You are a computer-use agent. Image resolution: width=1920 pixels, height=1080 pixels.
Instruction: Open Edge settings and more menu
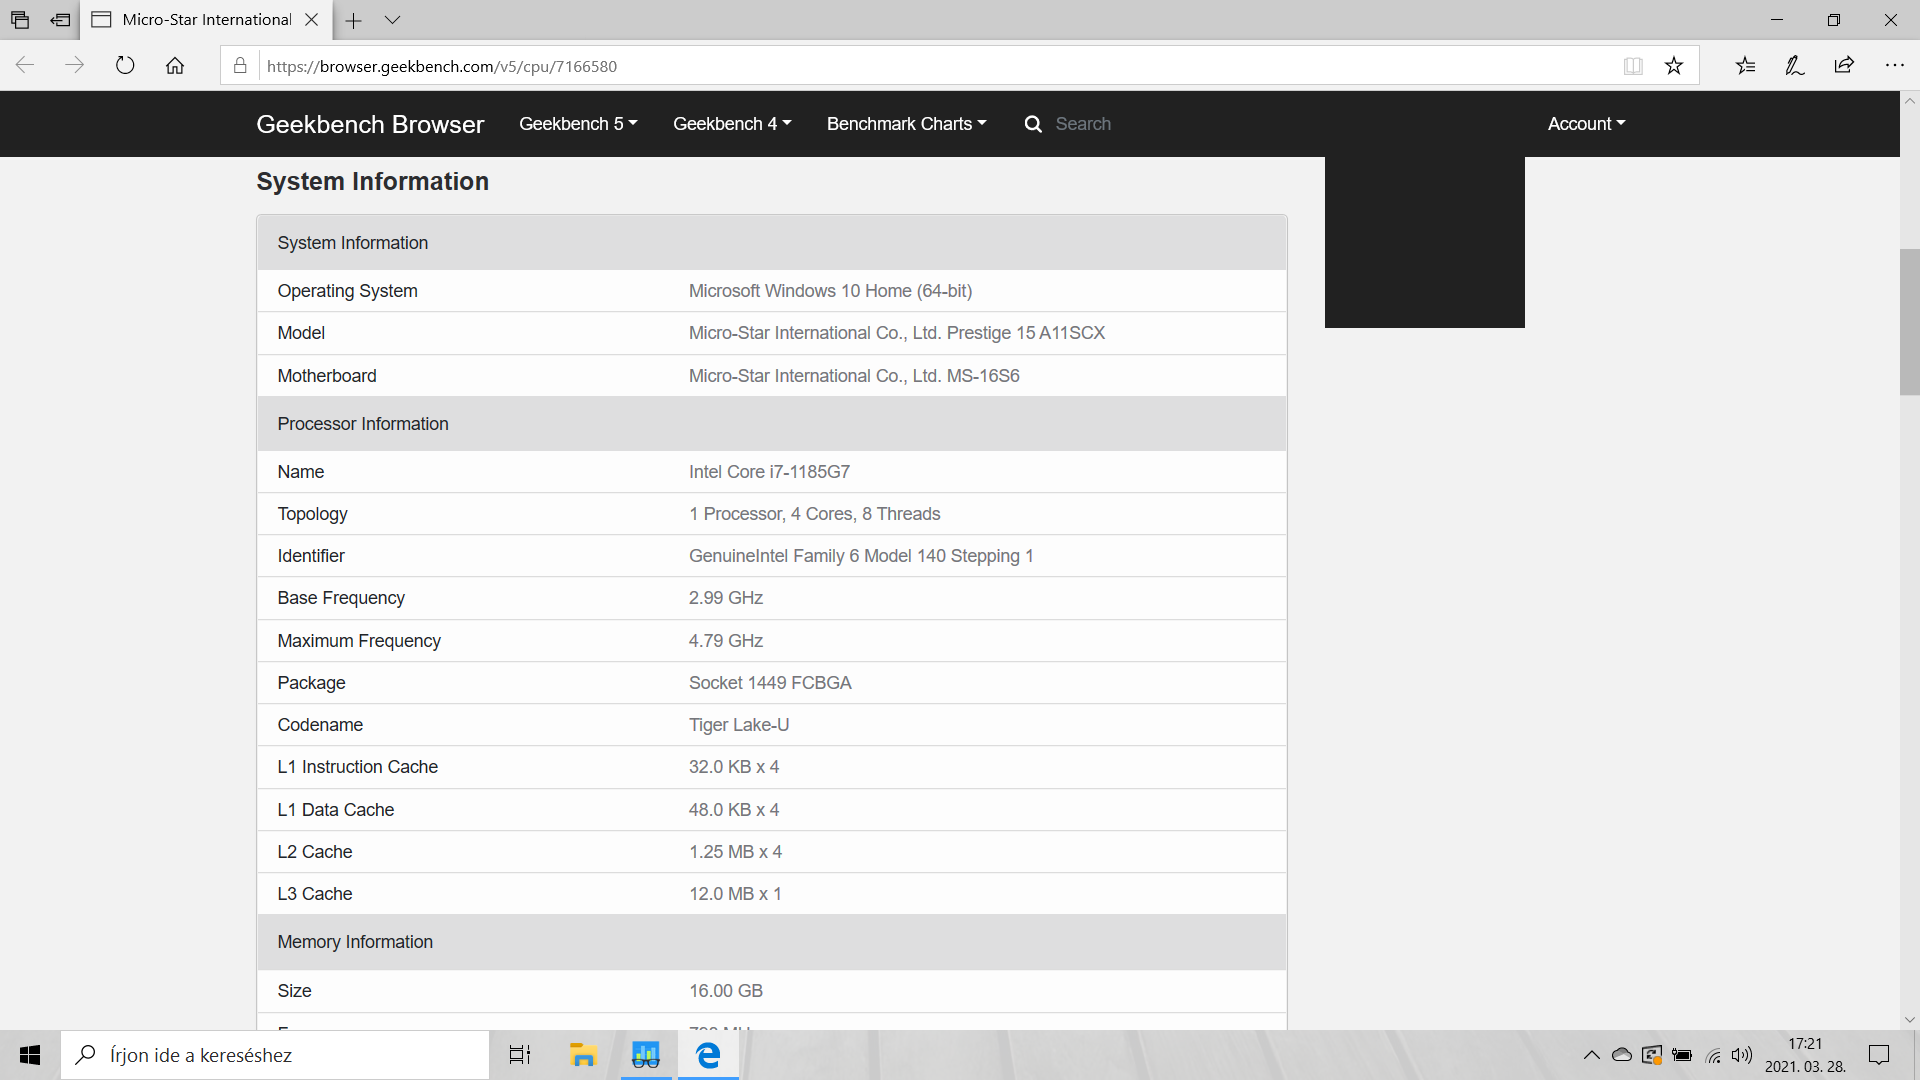tap(1894, 66)
